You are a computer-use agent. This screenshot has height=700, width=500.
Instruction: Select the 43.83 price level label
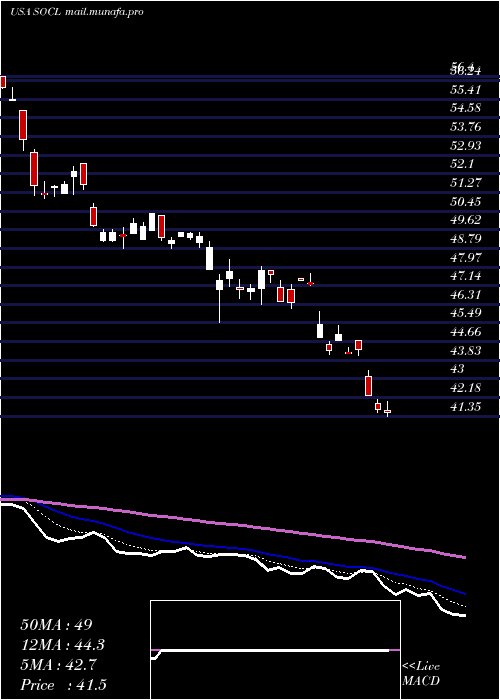pos(465,351)
